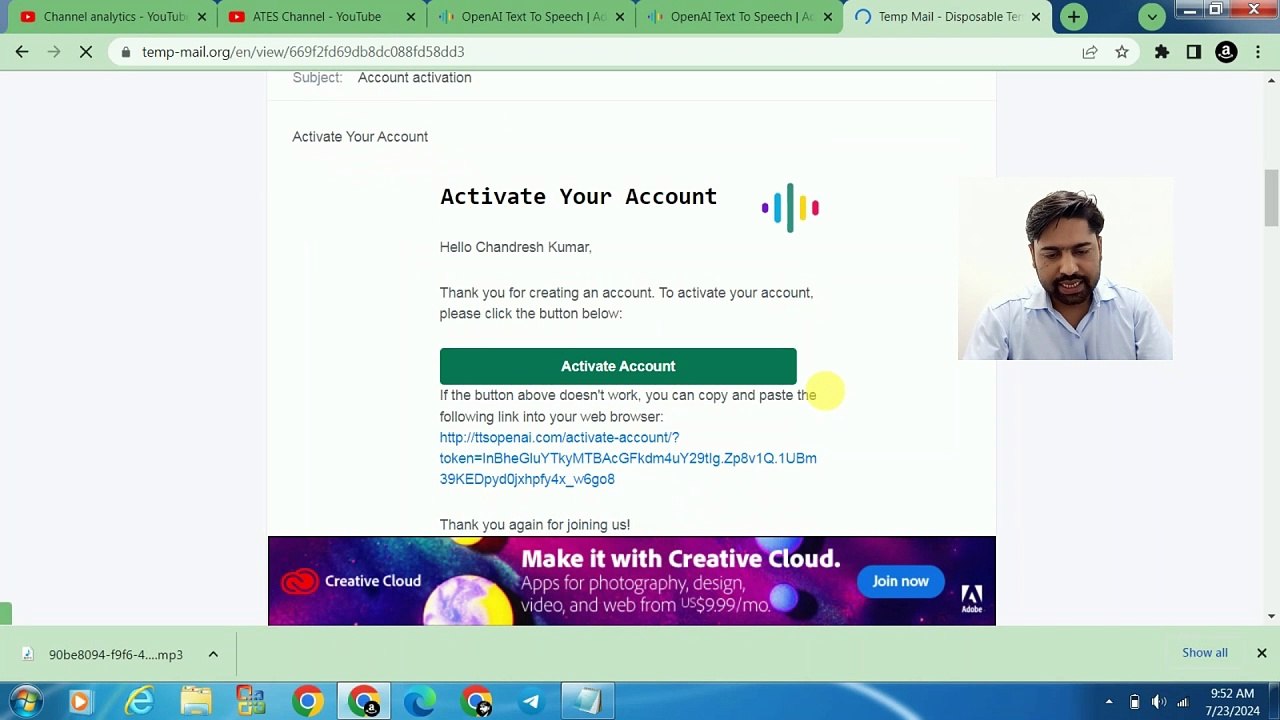This screenshot has height=720, width=1280.
Task: Open Chrome three-dot menu
Action: point(1258,51)
